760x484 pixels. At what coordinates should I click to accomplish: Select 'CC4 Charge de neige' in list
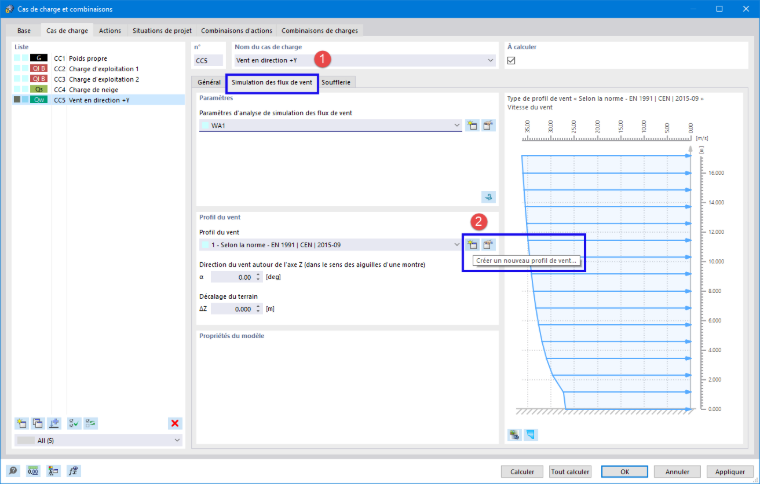98,89
